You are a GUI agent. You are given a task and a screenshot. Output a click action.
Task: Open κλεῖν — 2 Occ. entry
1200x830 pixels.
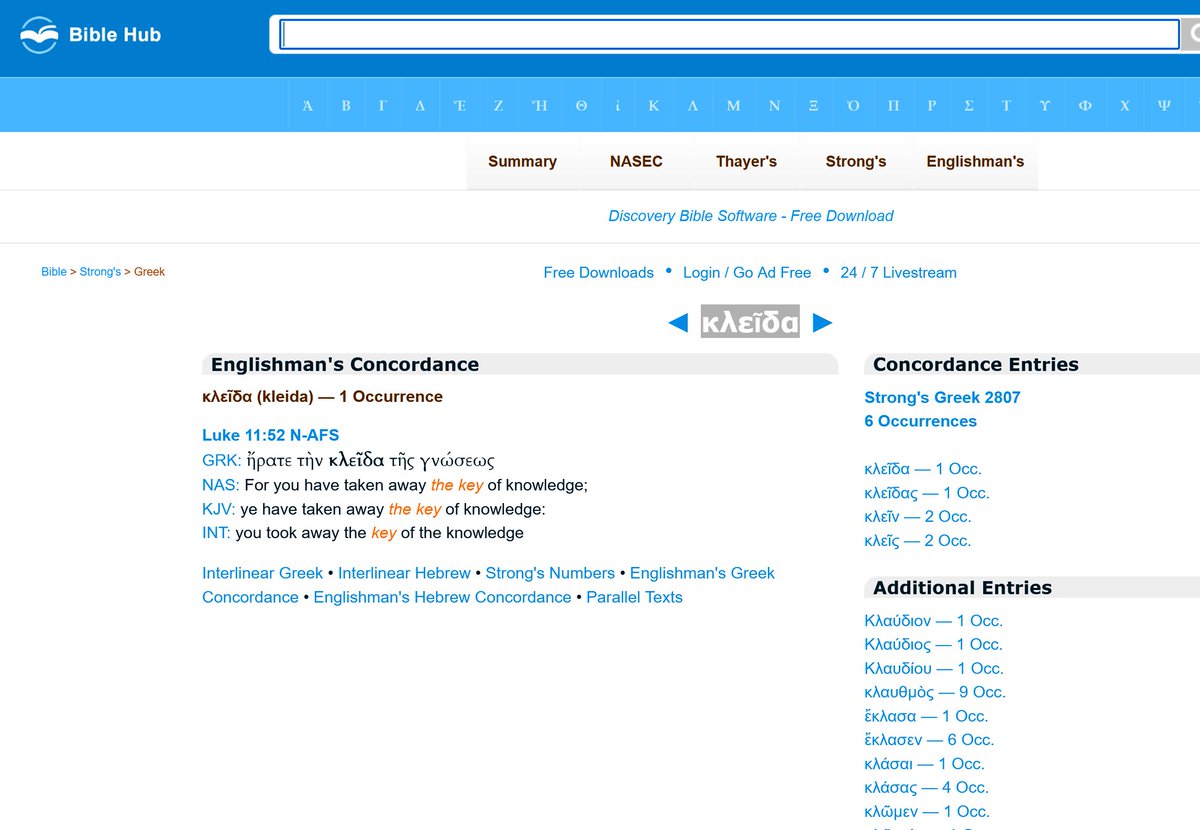pyautogui.click(x=918, y=517)
